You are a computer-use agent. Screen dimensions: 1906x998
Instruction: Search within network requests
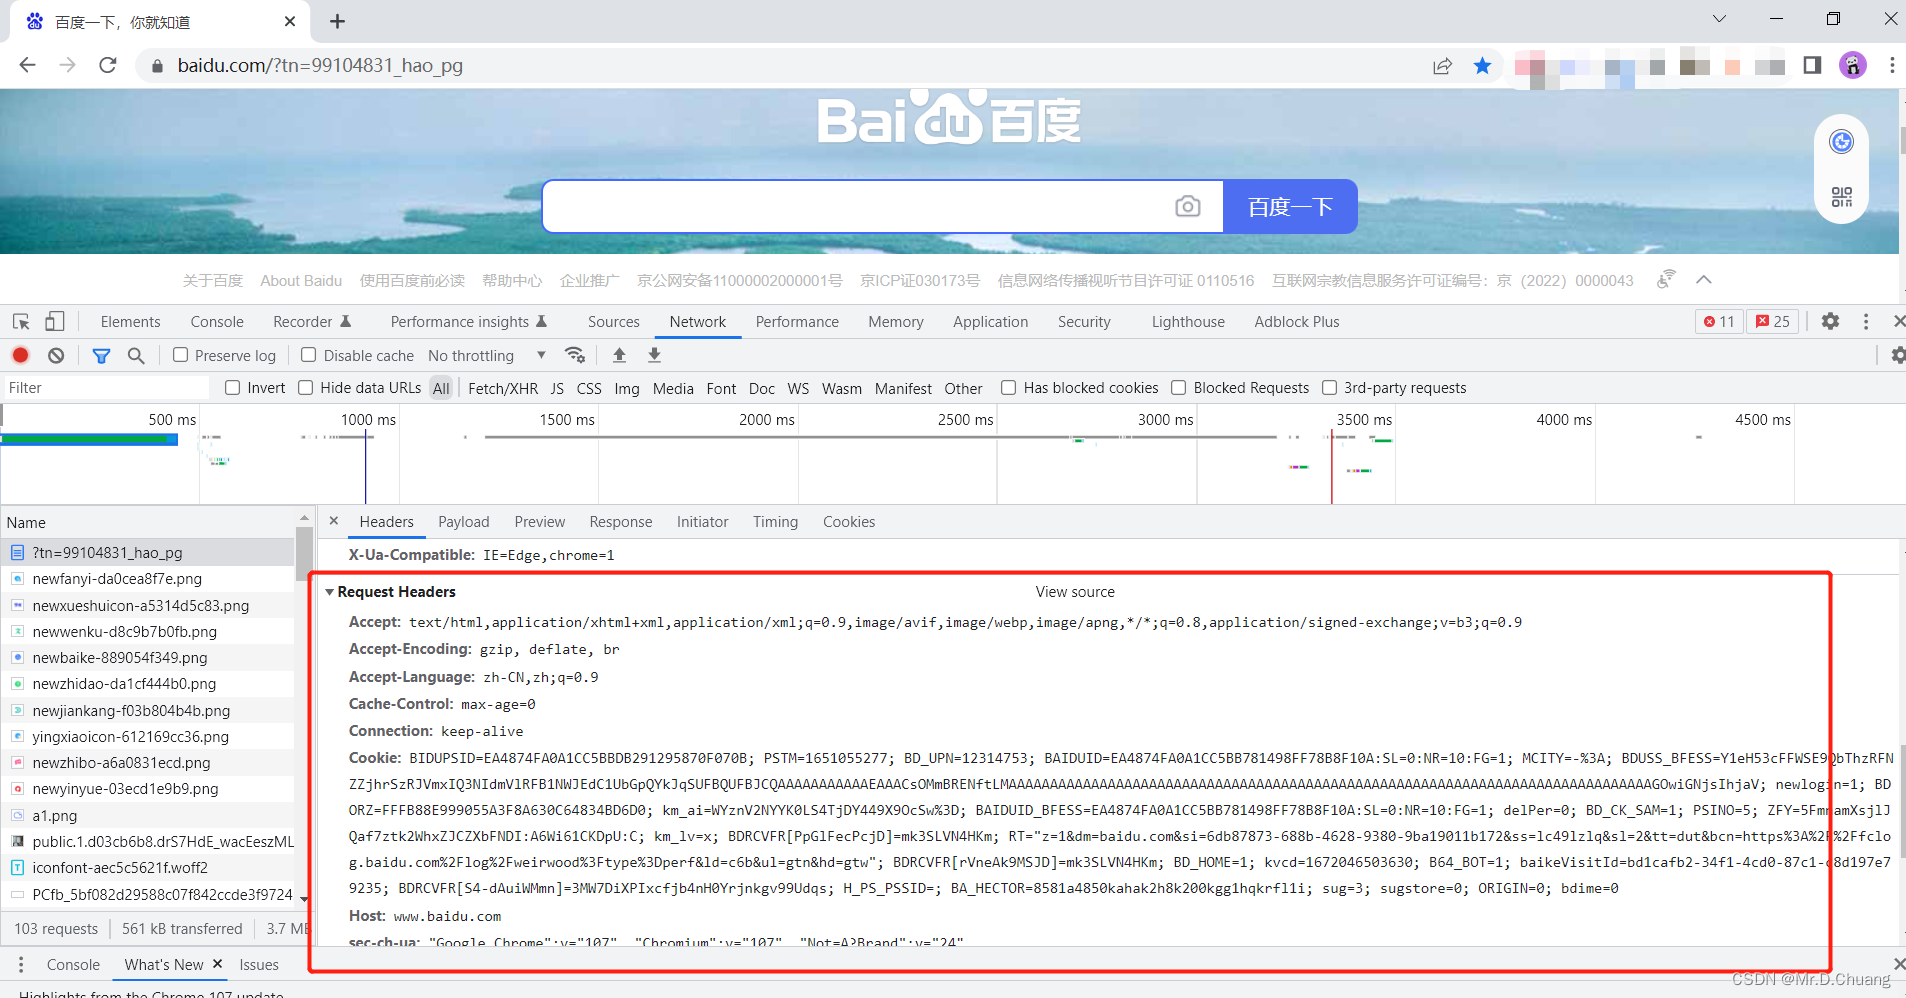point(136,355)
